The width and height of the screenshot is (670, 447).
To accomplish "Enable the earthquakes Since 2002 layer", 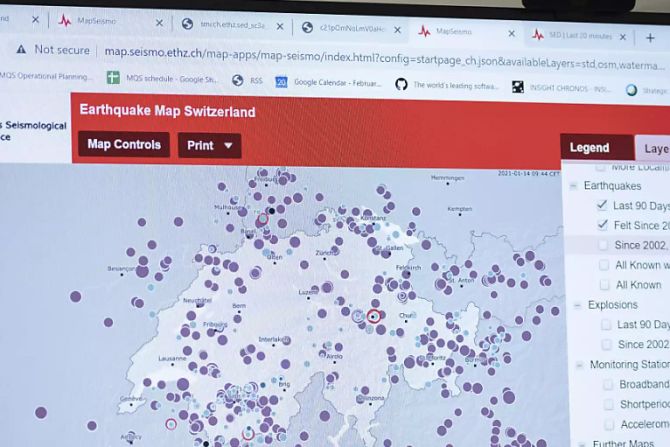I will 603,245.
